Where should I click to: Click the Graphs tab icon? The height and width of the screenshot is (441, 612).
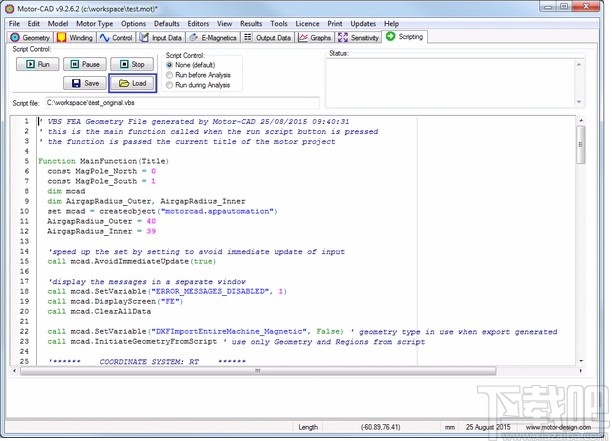[303, 37]
